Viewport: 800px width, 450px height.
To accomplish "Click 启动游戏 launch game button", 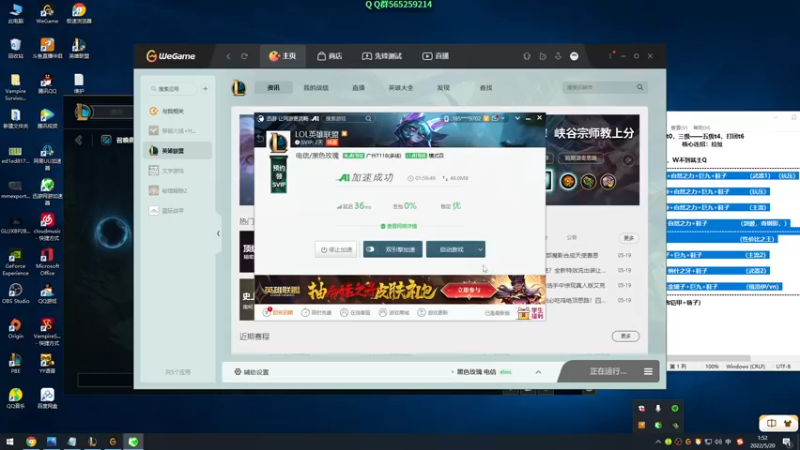I will (x=452, y=249).
